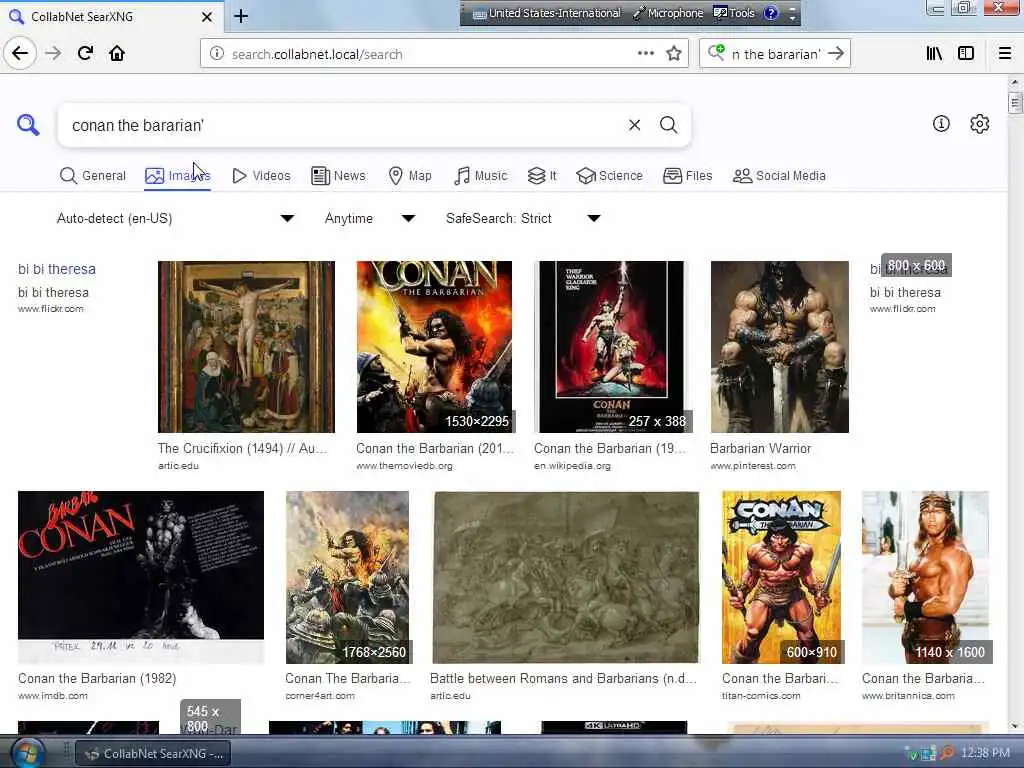This screenshot has width=1024, height=768.
Task: Select the Social Media tab
Action: (x=779, y=176)
